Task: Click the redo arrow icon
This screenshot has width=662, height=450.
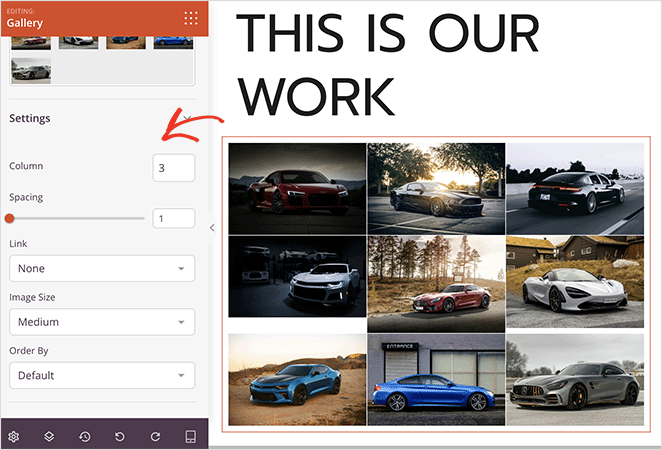Action: point(155,437)
